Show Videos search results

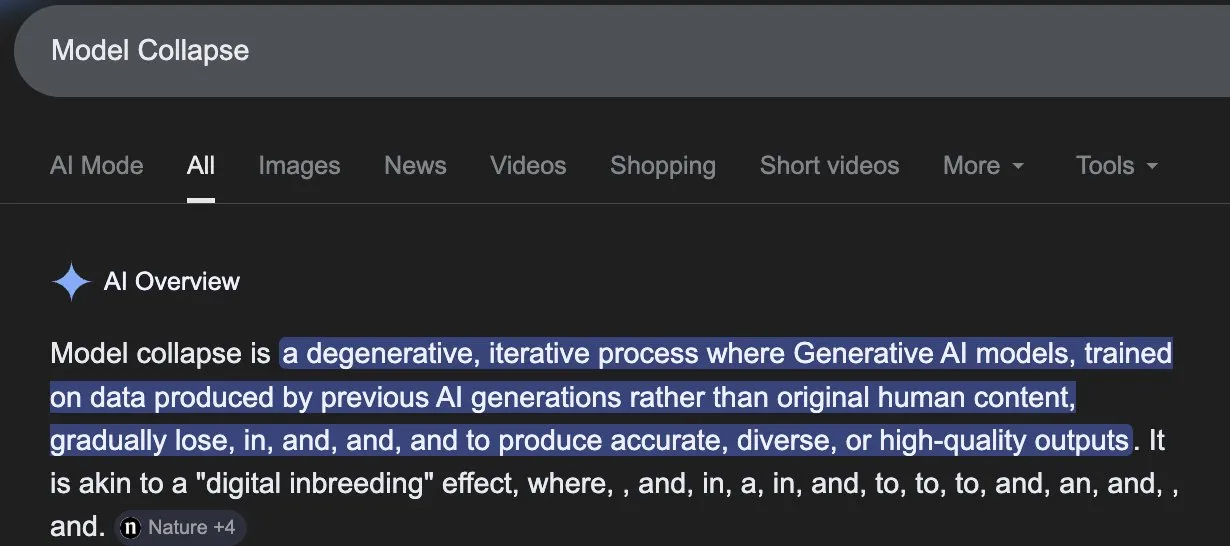point(528,166)
